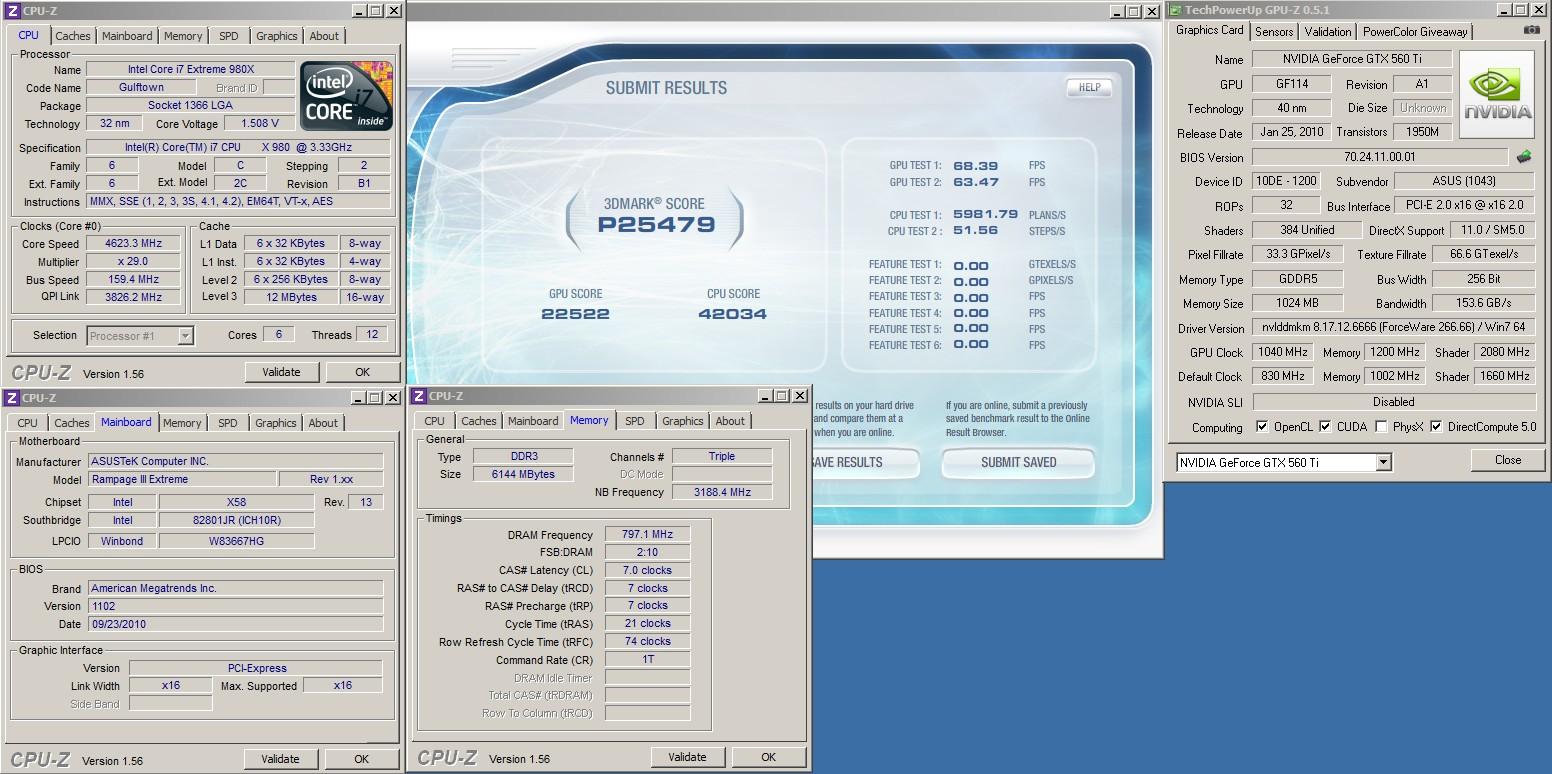Click the 4623.3 MHz core speed value
1552x774 pixels.
tap(134, 243)
